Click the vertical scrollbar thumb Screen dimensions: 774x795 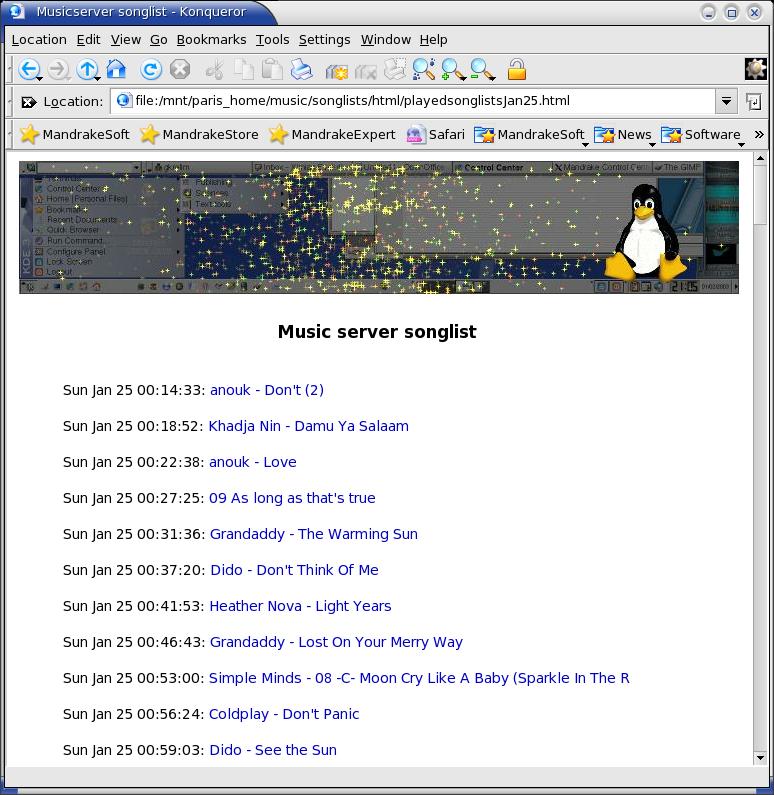point(760,194)
